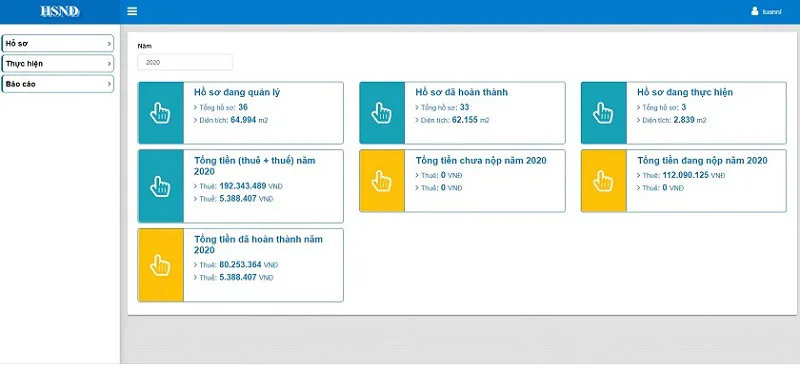
Task: Expand the Thực hiện sidebar menu
Action: click(x=58, y=64)
